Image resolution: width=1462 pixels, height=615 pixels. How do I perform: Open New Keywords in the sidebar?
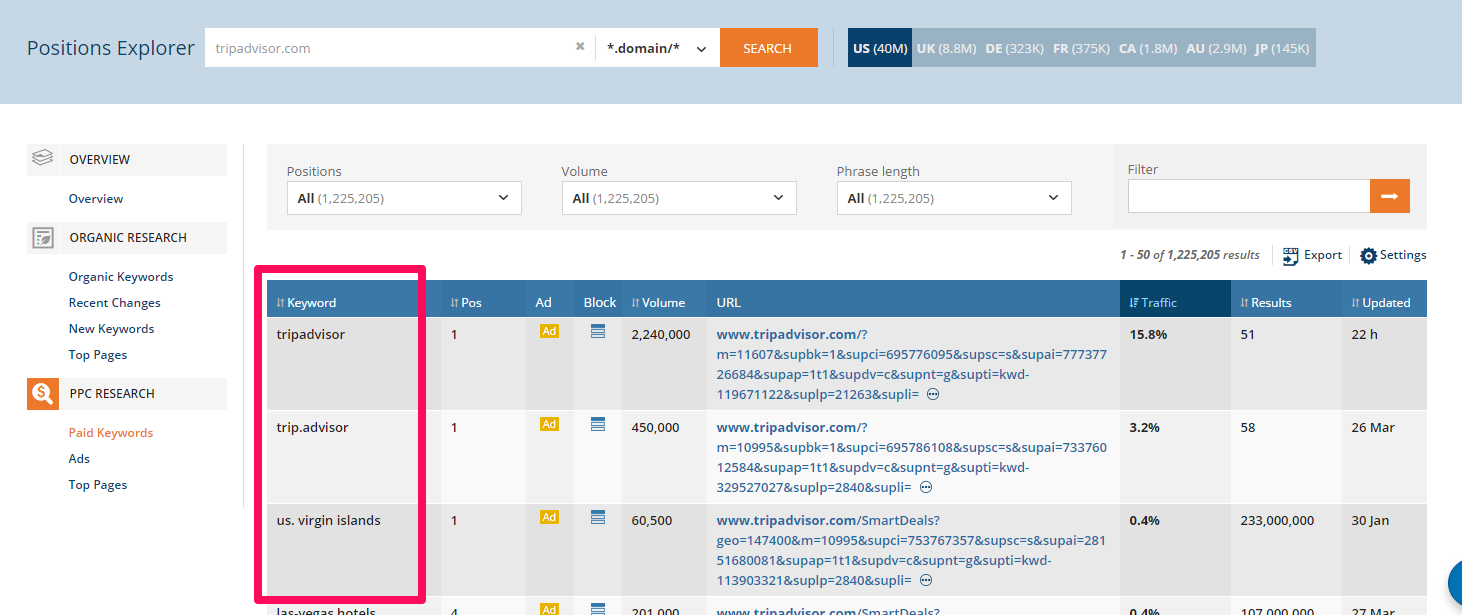111,329
